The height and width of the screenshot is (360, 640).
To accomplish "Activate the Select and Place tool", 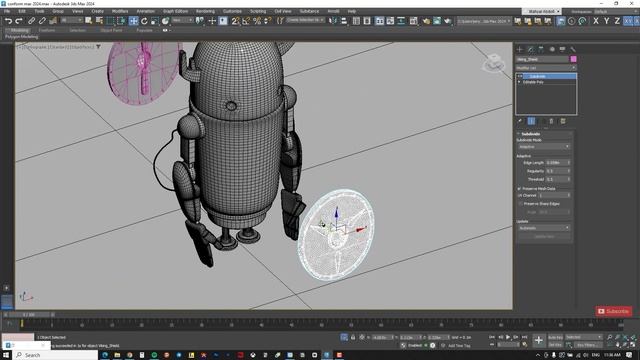I will [x=165, y=21].
